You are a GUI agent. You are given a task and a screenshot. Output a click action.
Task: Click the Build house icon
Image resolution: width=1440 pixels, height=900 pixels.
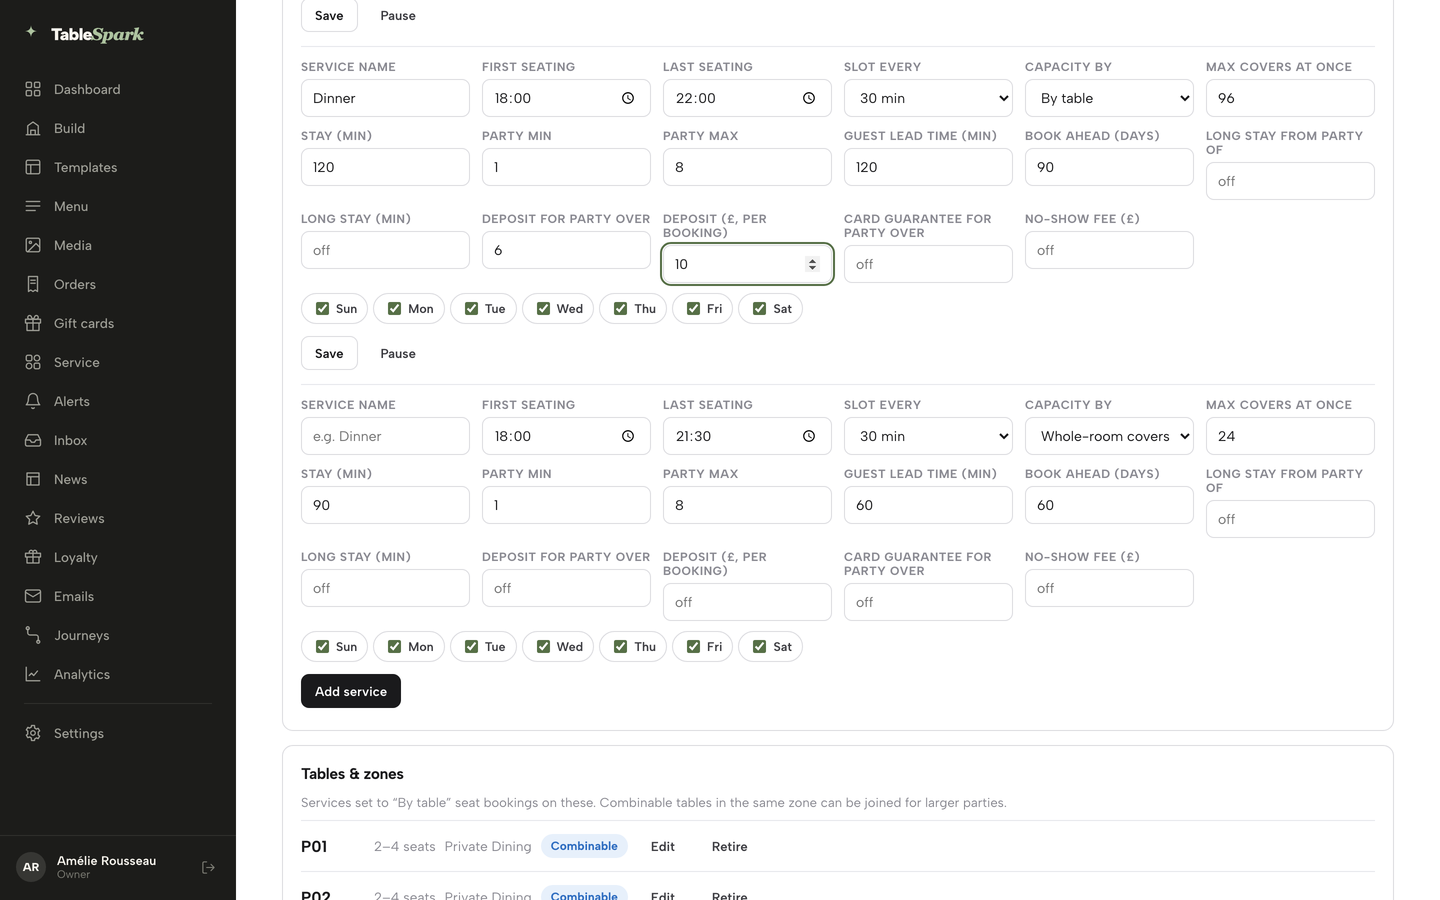[x=33, y=128]
